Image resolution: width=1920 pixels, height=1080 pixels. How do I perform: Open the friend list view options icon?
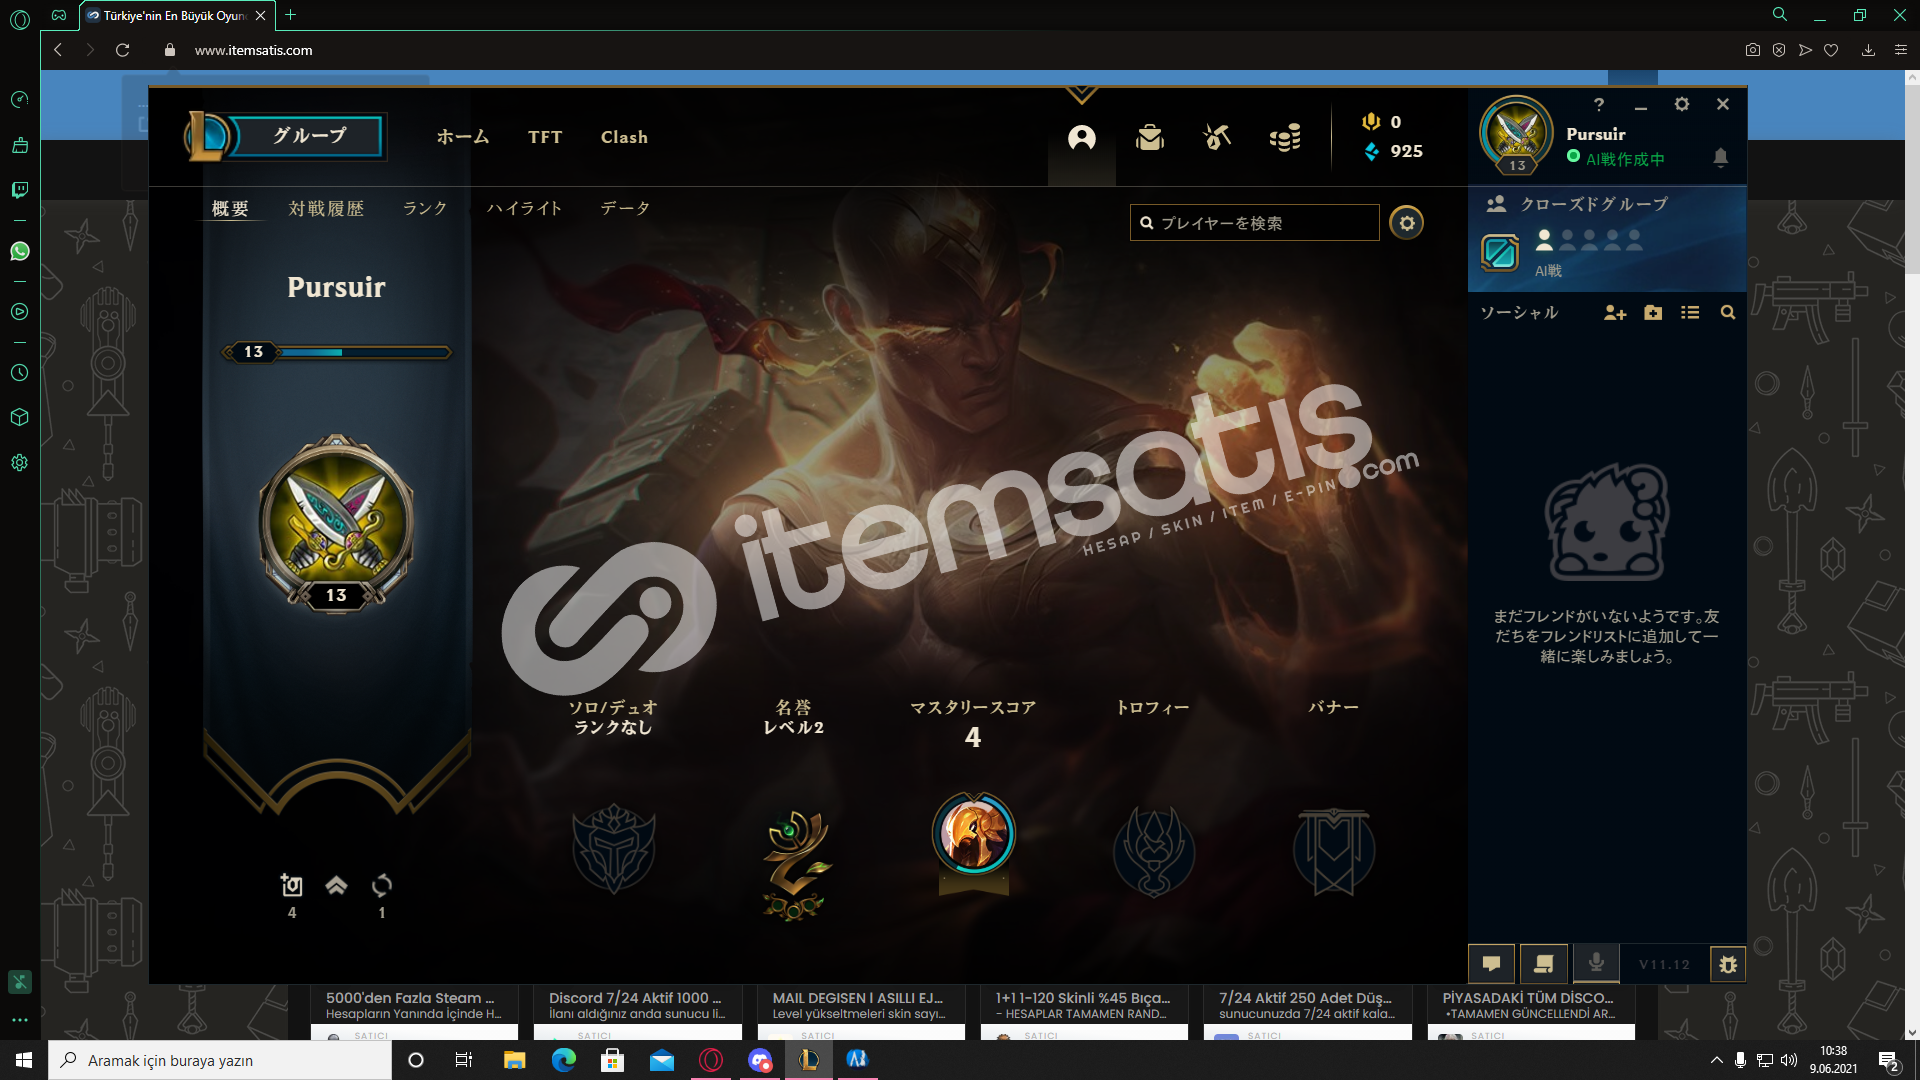pyautogui.click(x=1690, y=313)
